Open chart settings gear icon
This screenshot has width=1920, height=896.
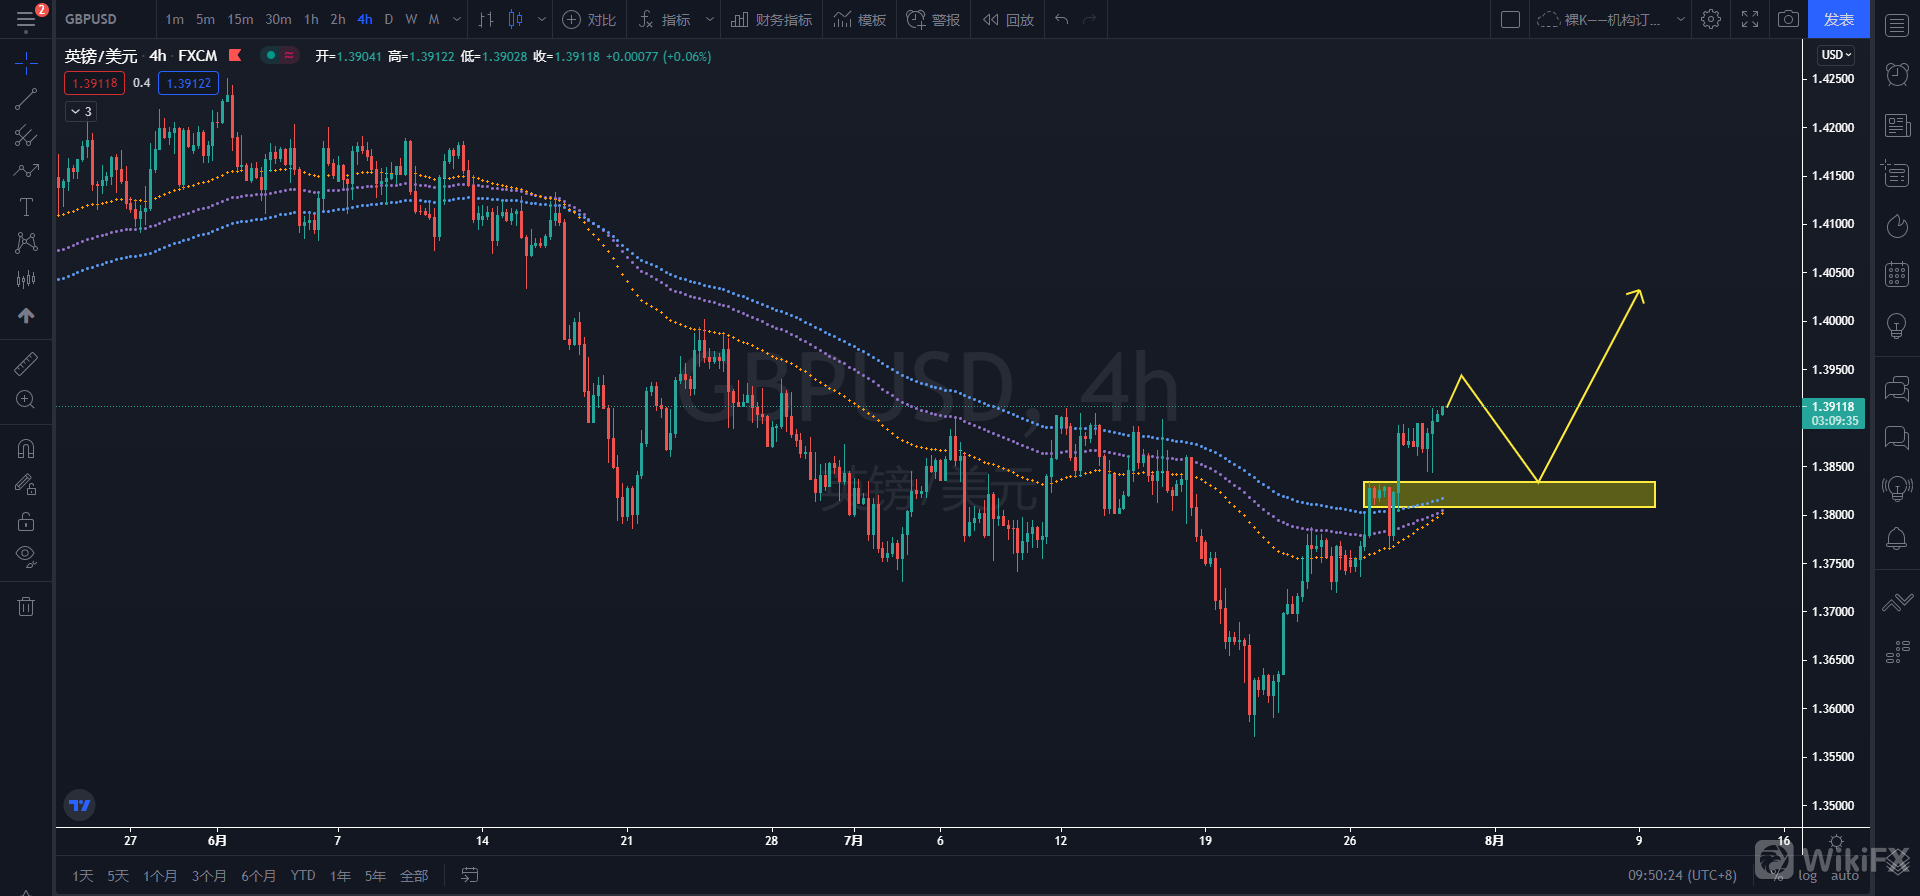click(x=1711, y=19)
